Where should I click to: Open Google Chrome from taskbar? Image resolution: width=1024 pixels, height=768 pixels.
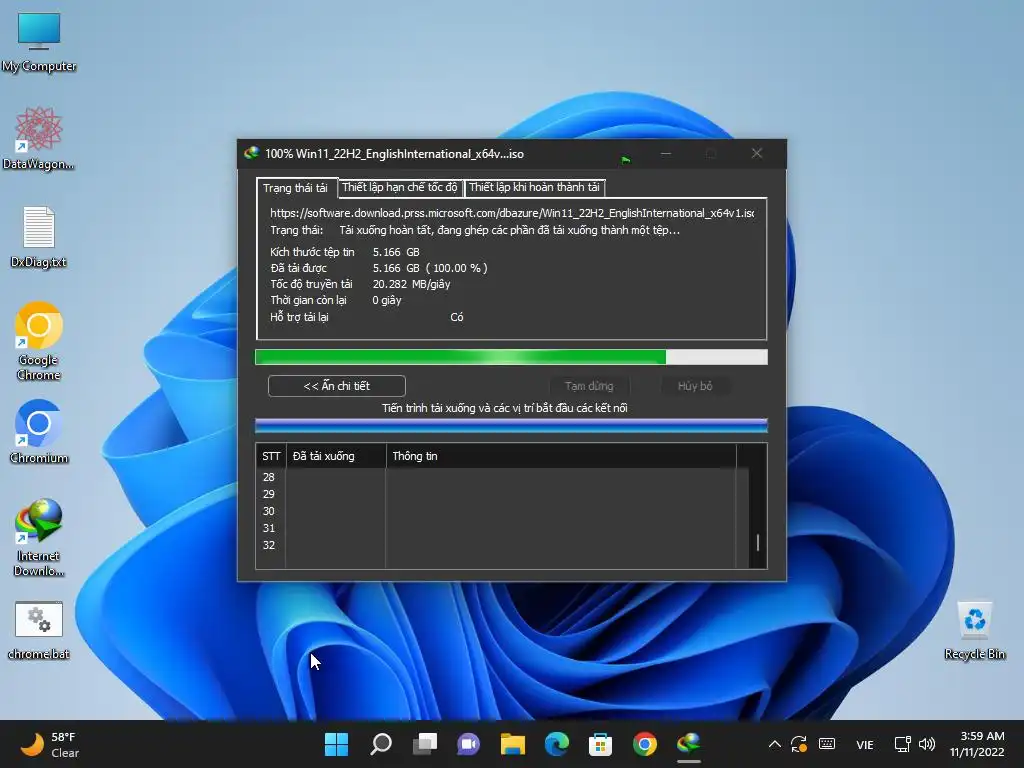click(645, 744)
